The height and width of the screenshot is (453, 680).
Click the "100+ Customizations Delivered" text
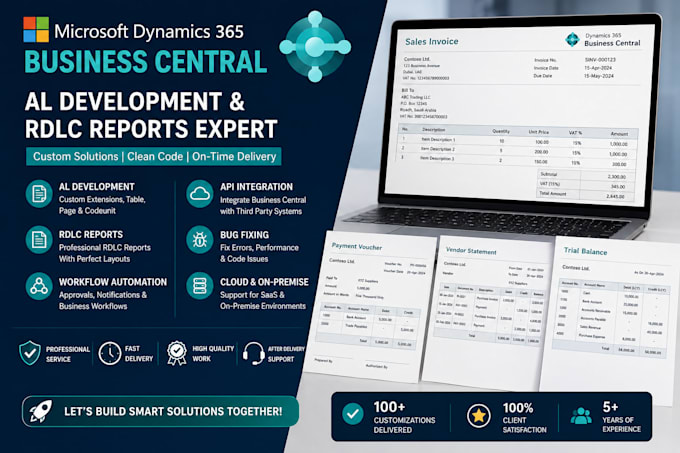[405, 417]
